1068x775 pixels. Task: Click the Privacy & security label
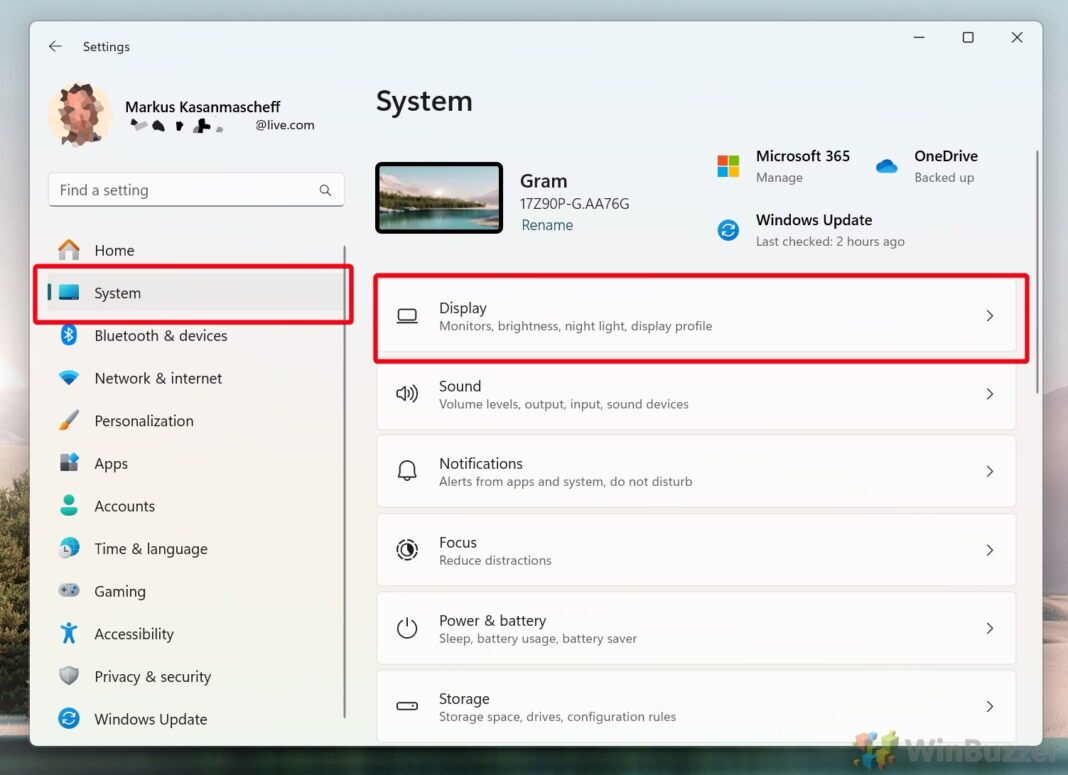[153, 676]
